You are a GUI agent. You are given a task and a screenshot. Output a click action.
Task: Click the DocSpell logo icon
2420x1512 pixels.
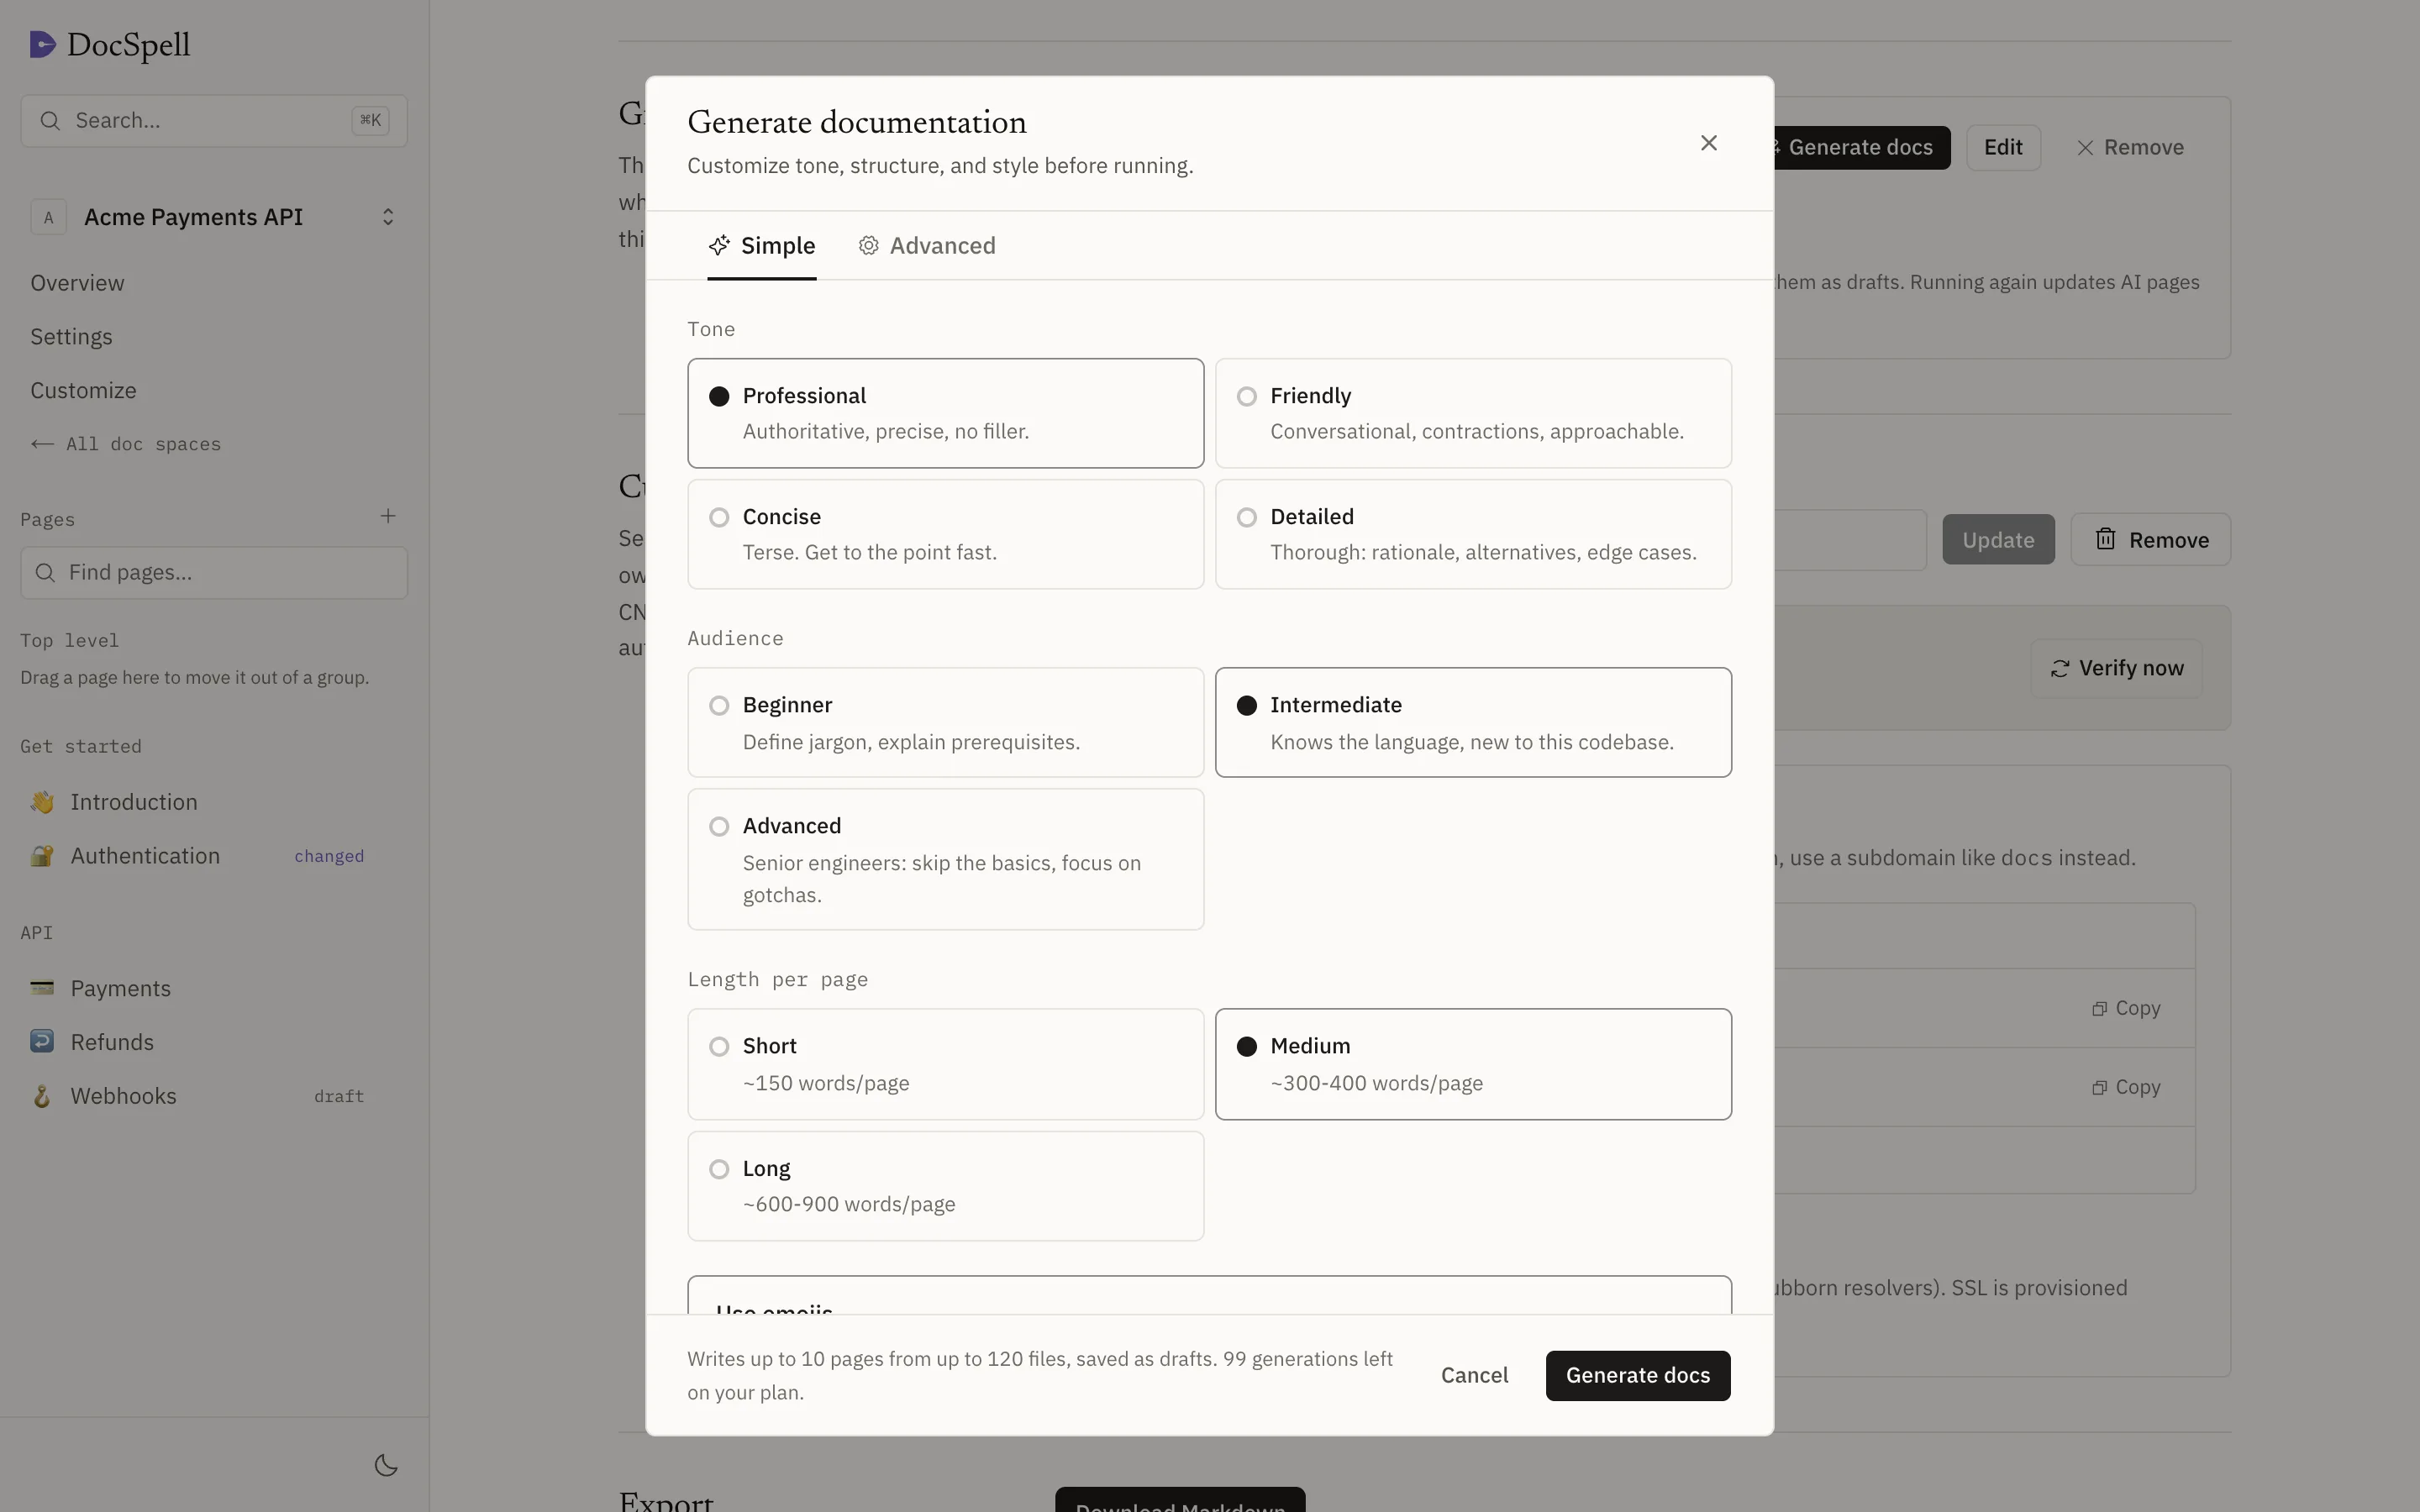[42, 44]
